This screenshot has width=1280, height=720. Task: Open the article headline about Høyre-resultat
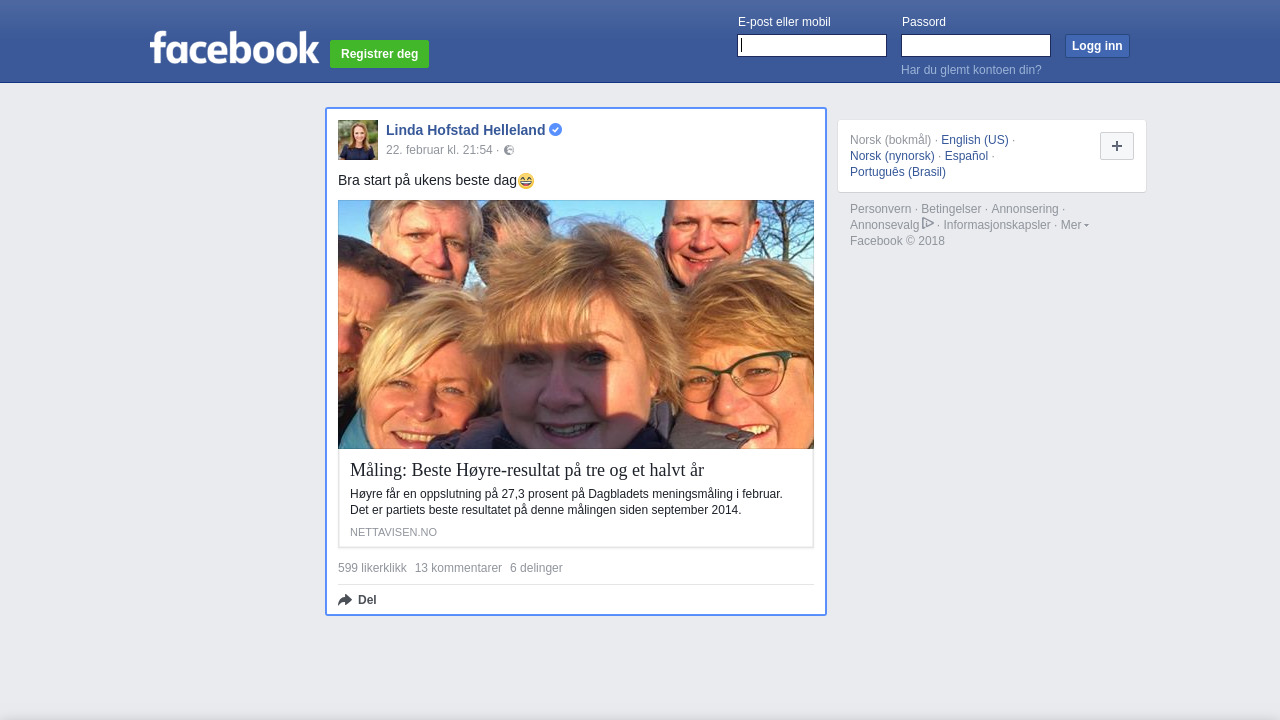[527, 470]
